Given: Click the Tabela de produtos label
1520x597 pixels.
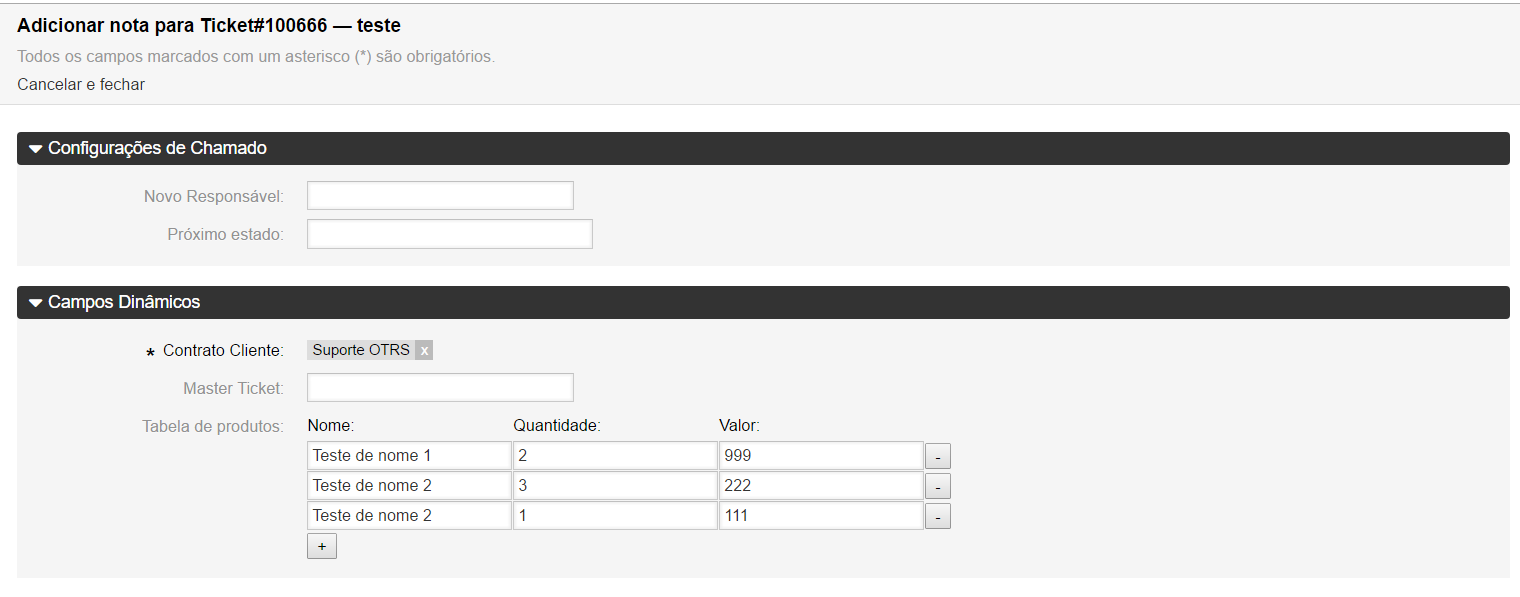Looking at the screenshot, I should 211,425.
